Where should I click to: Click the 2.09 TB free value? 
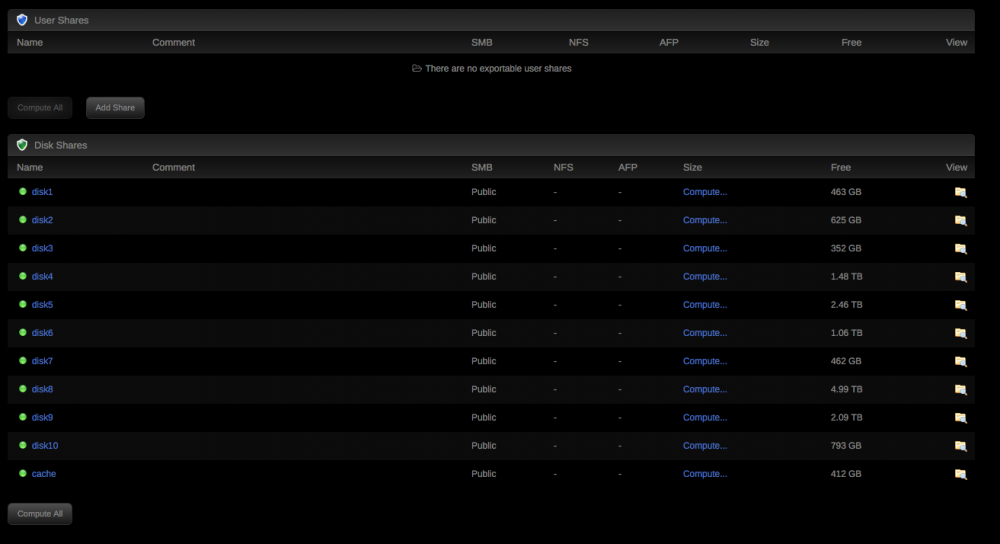(846, 417)
